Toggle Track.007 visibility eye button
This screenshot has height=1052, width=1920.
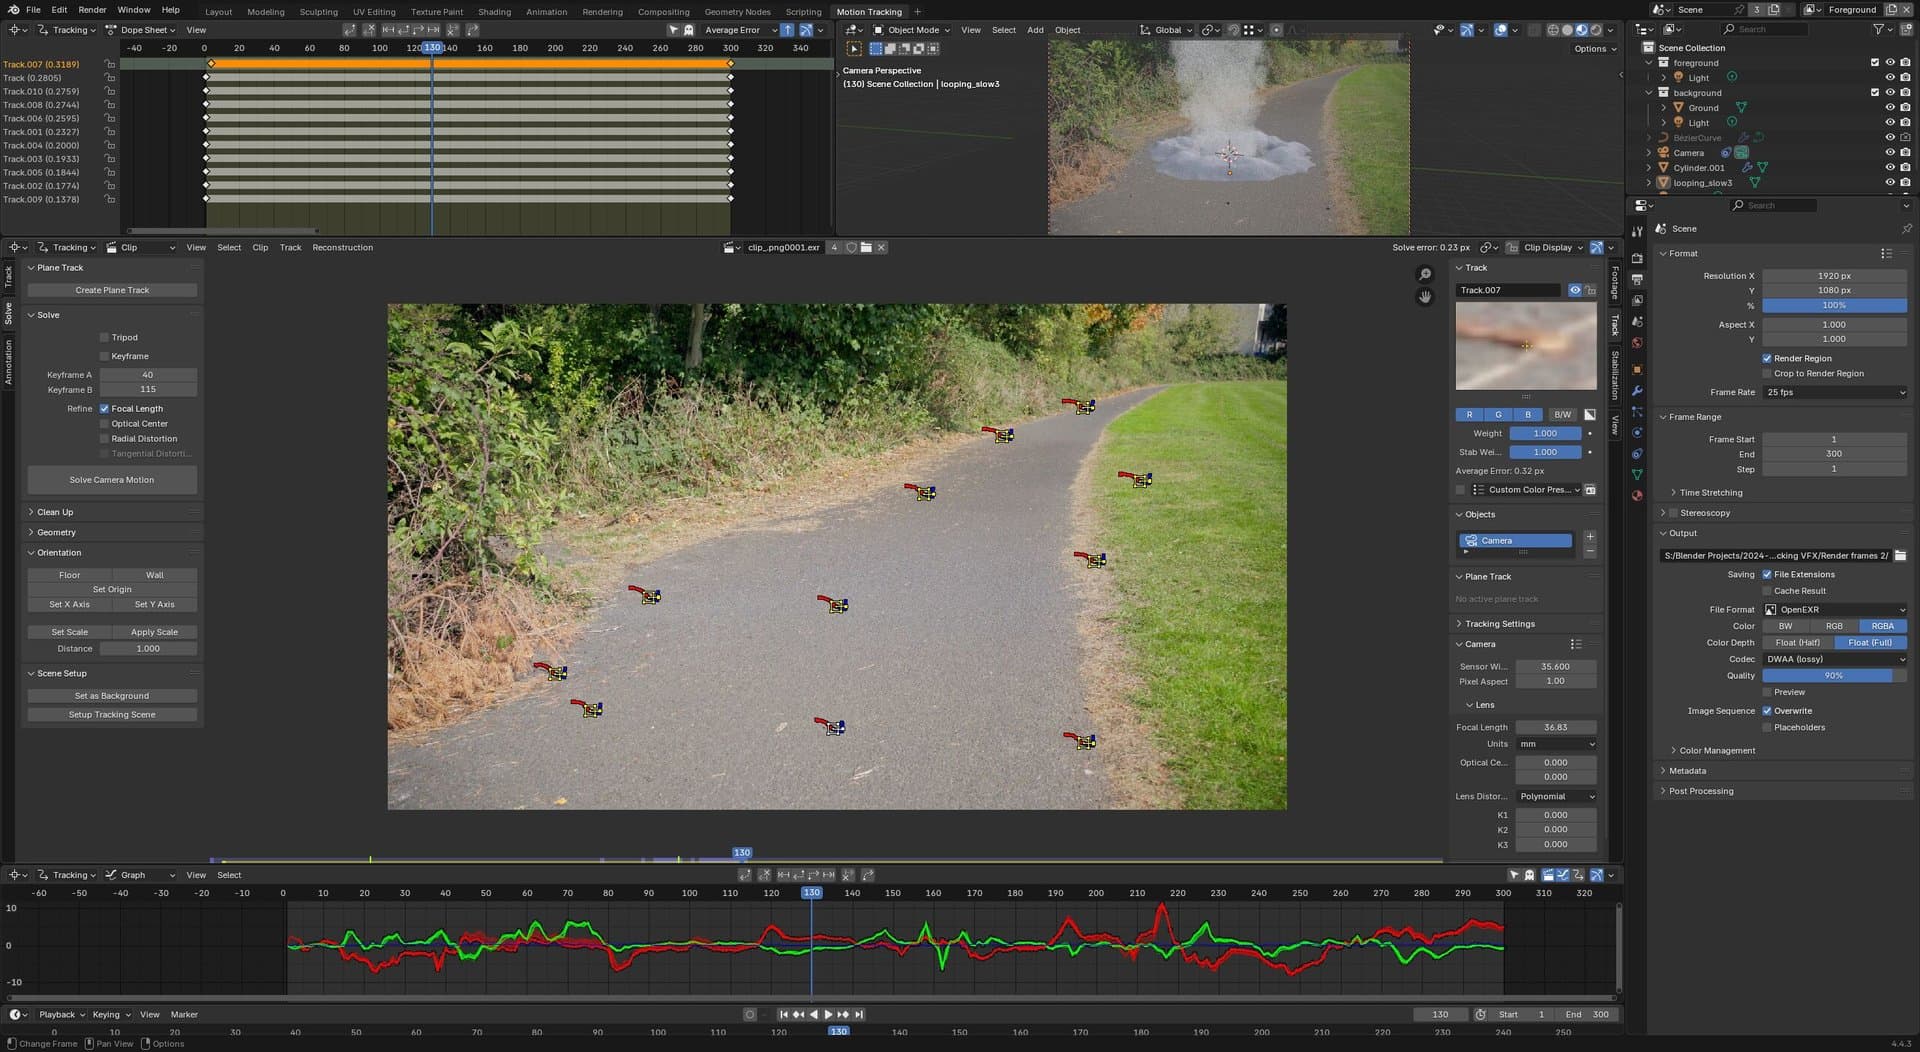click(x=1575, y=290)
